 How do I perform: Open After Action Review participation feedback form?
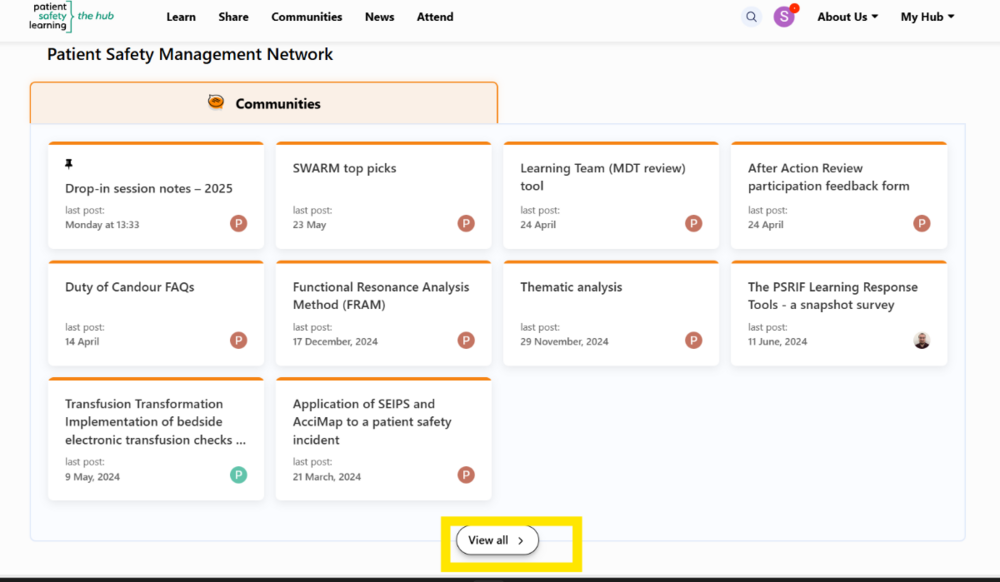point(828,177)
